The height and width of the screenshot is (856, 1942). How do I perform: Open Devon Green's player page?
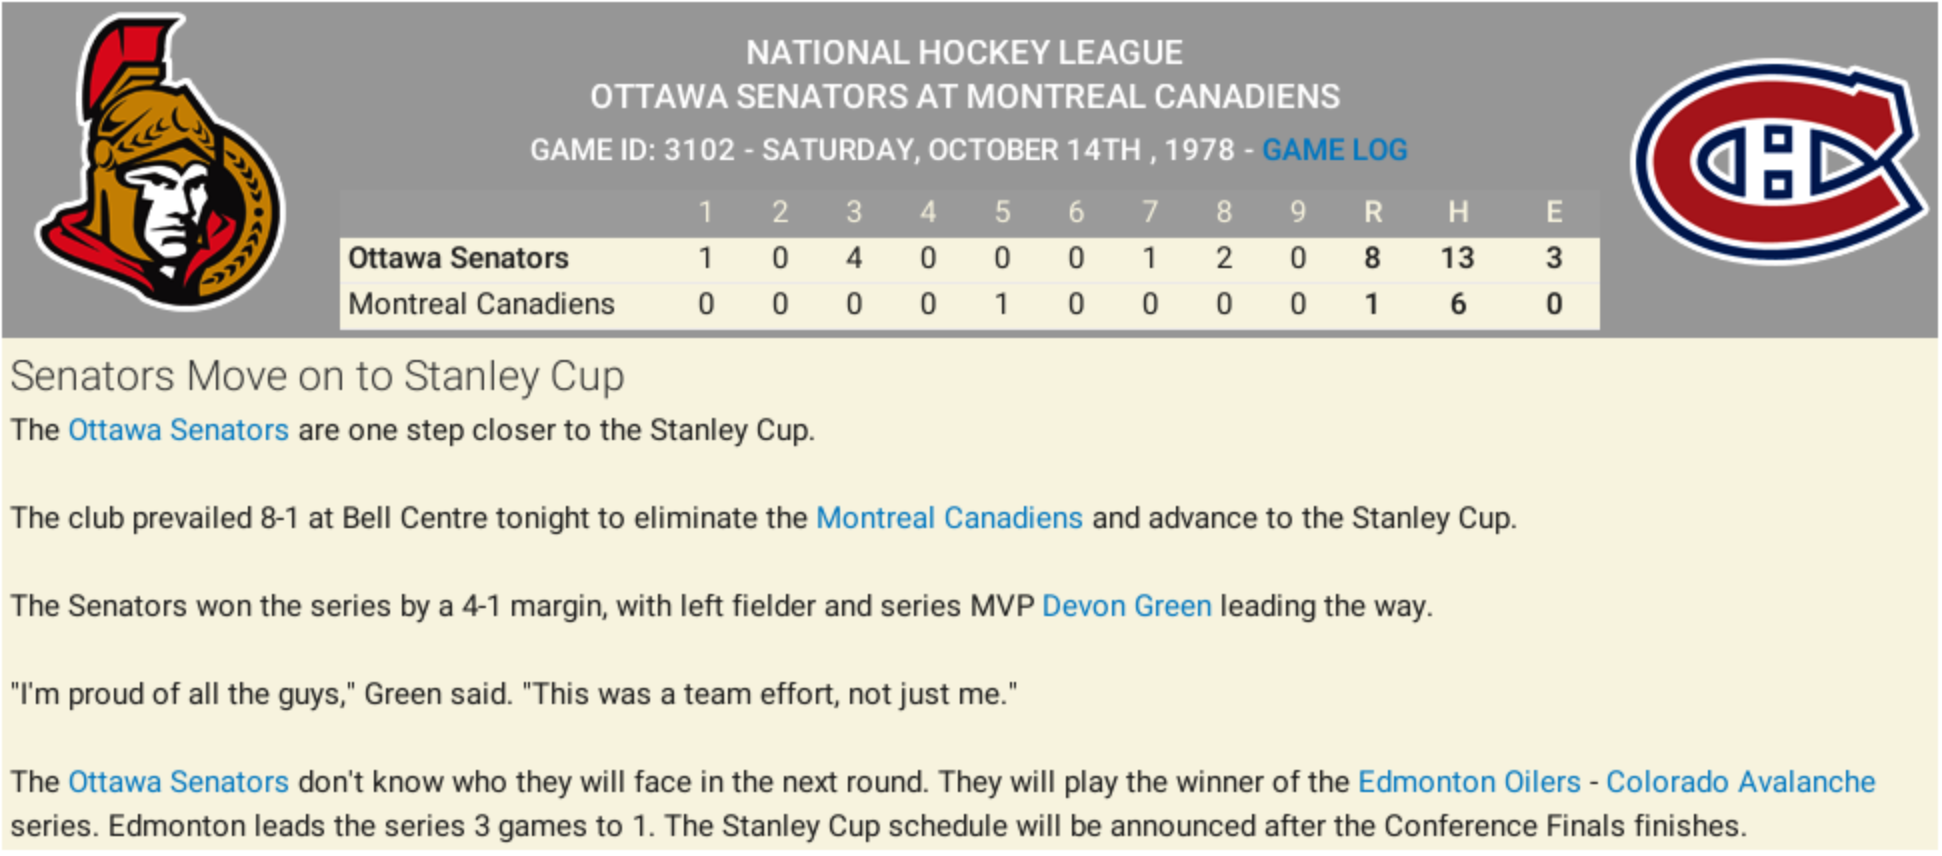coord(1126,606)
